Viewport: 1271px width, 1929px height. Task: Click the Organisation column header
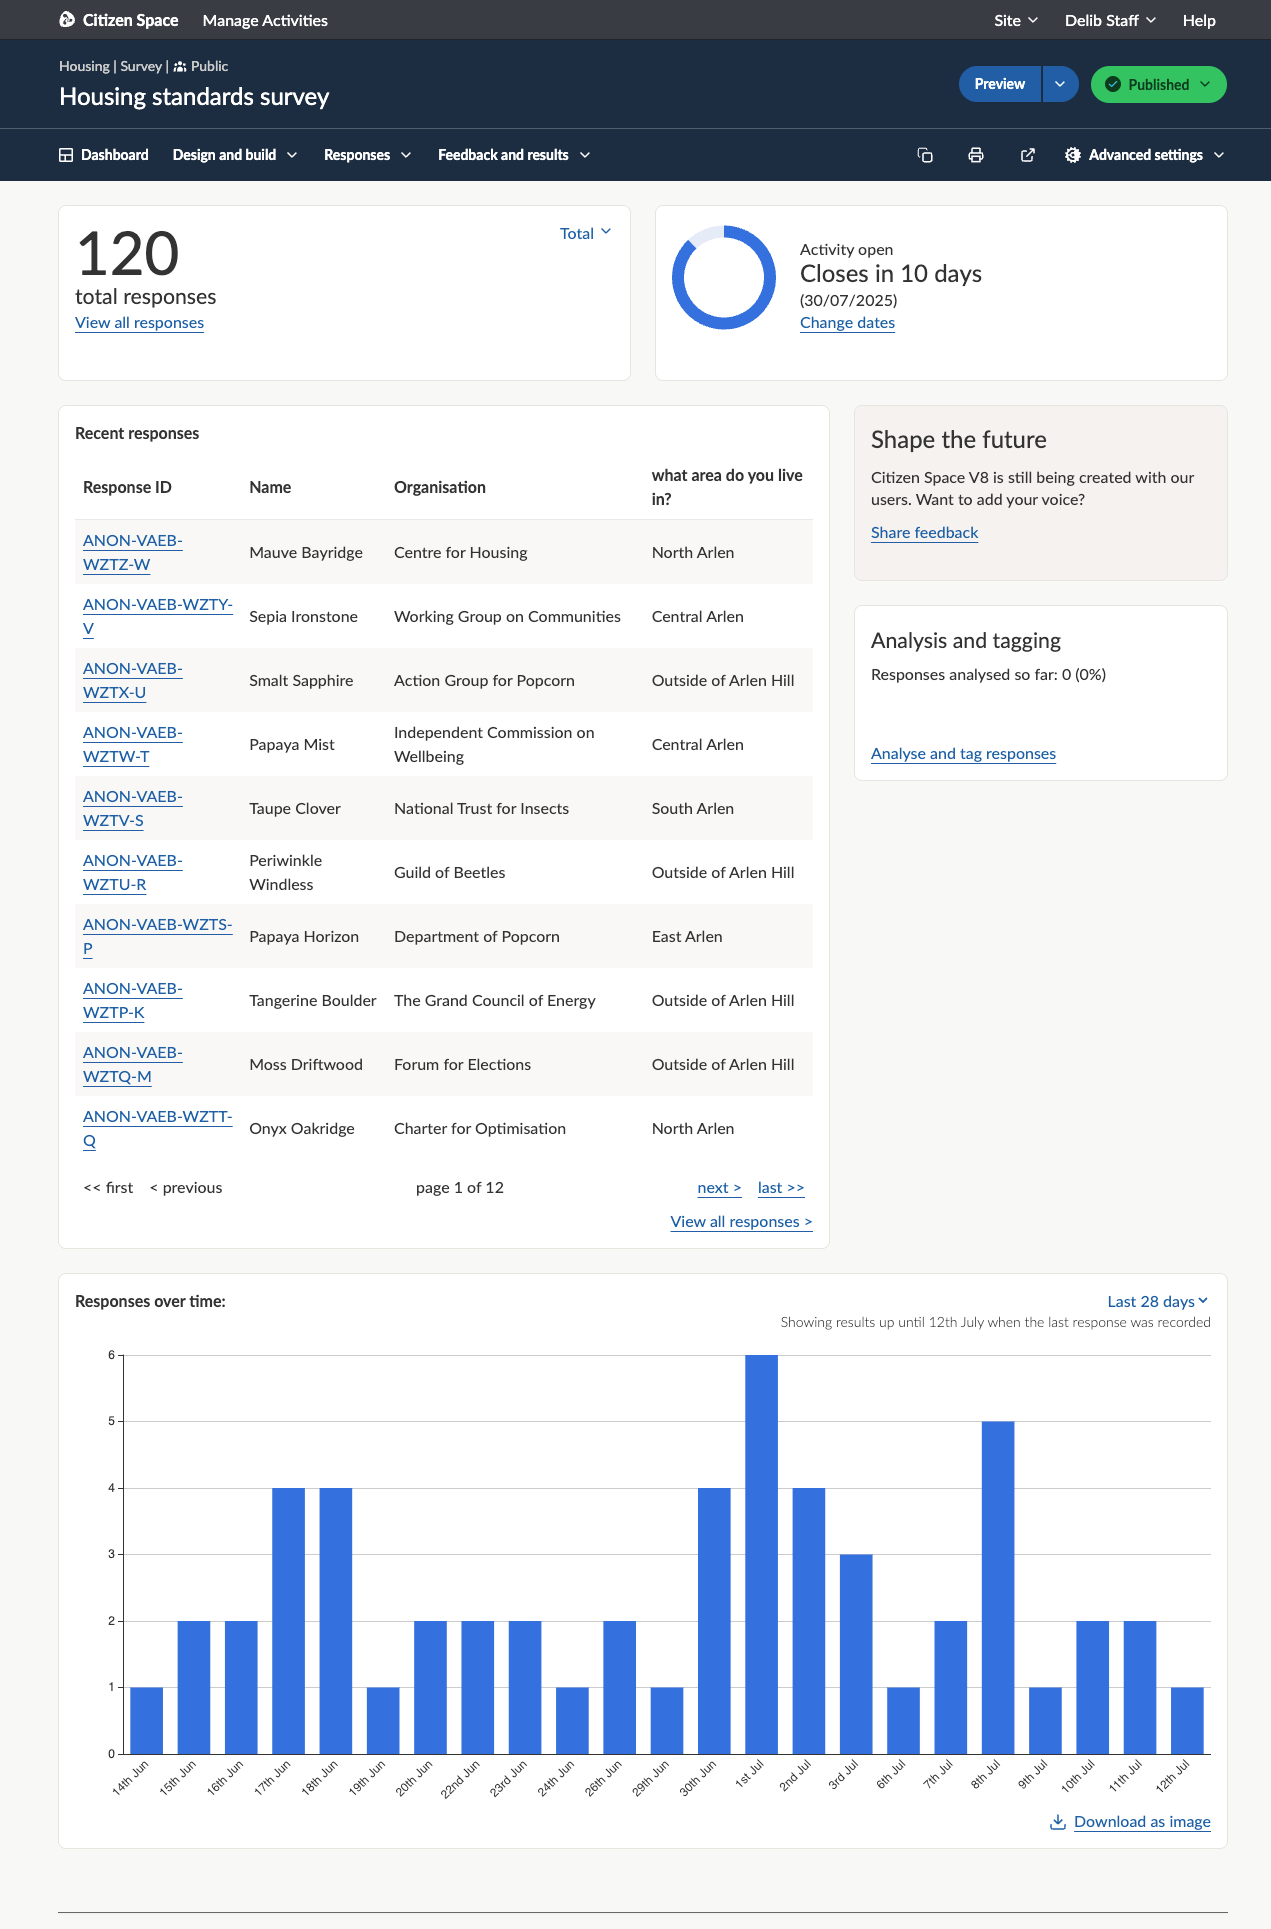[x=440, y=487]
